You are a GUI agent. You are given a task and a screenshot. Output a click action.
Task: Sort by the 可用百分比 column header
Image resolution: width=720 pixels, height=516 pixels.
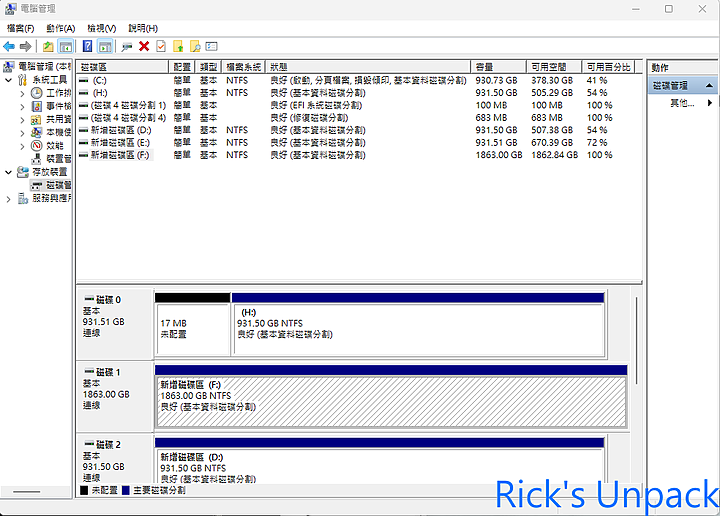608,67
